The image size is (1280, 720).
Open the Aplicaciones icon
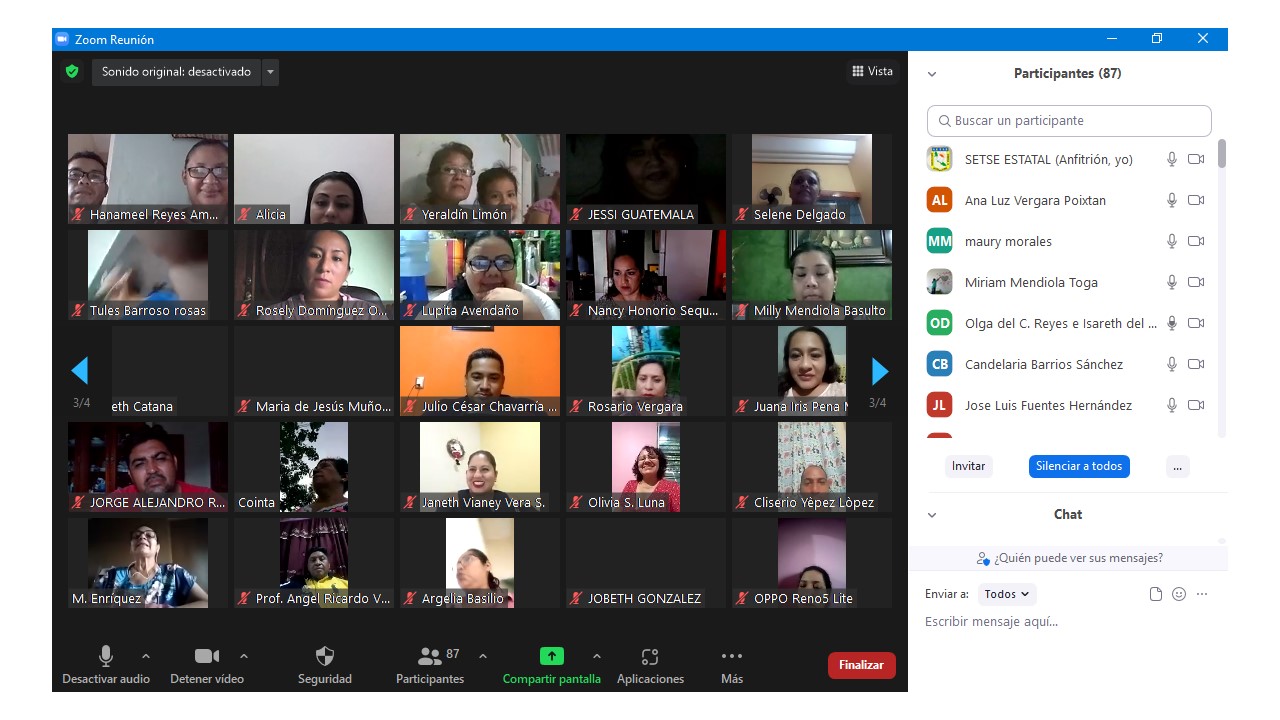tap(650, 666)
